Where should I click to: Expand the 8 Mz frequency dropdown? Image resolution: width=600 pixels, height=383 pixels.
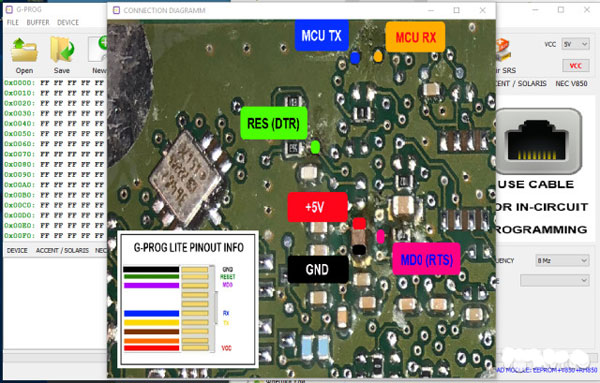pyautogui.click(x=562, y=261)
